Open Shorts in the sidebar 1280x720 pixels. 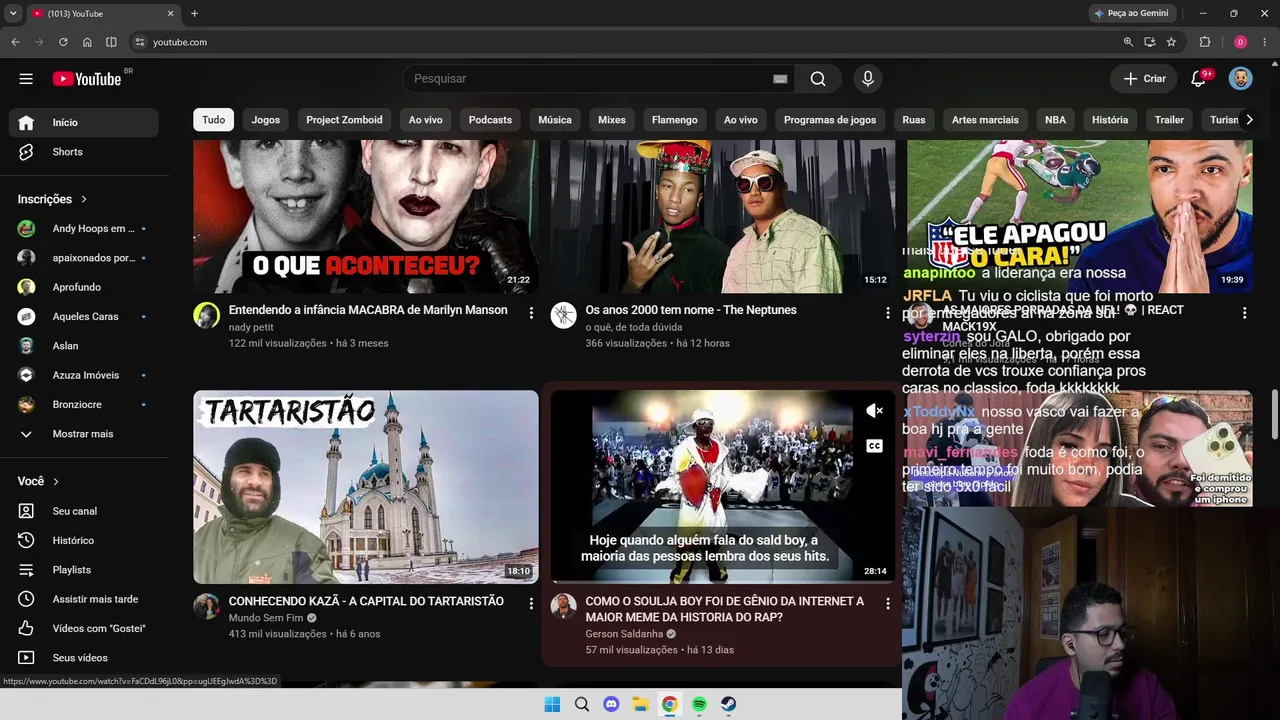click(84, 152)
